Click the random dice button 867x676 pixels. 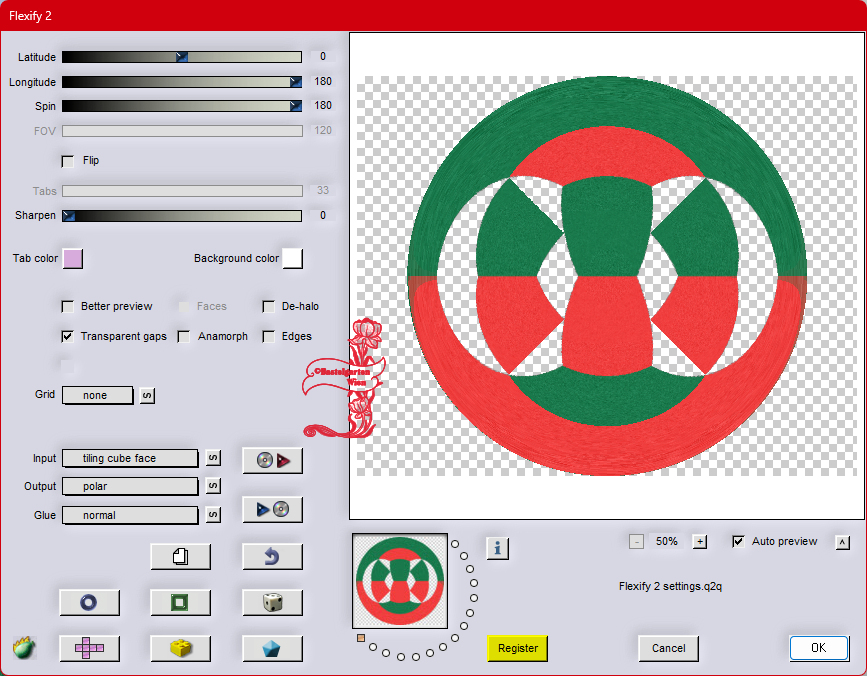pos(272,602)
